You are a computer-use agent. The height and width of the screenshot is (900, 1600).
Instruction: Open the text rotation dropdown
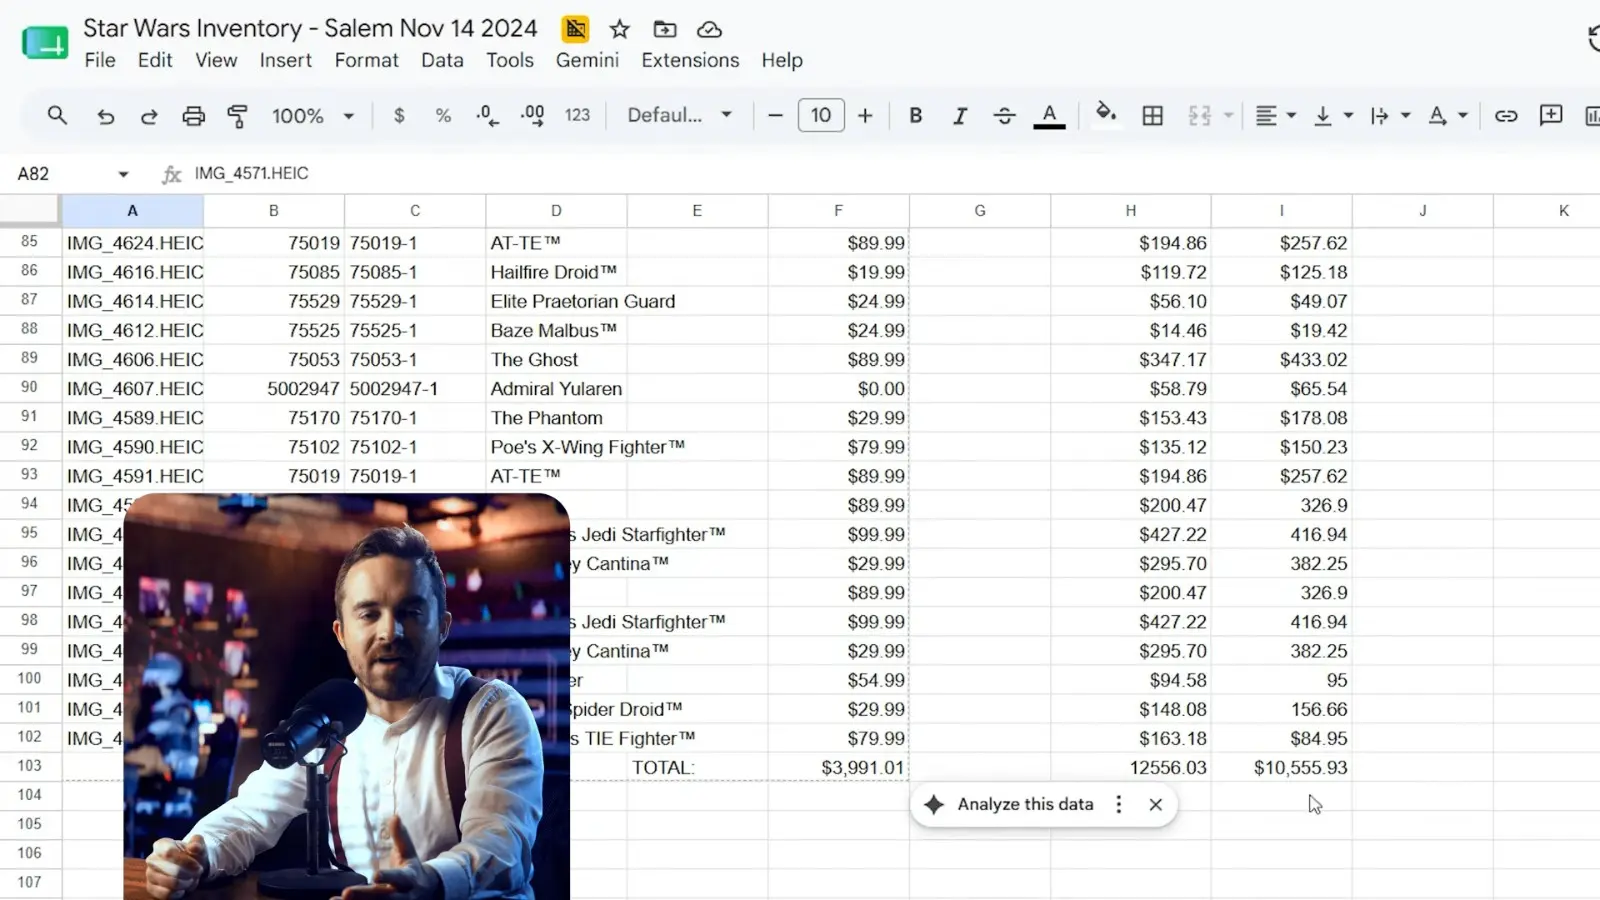(x=1447, y=115)
